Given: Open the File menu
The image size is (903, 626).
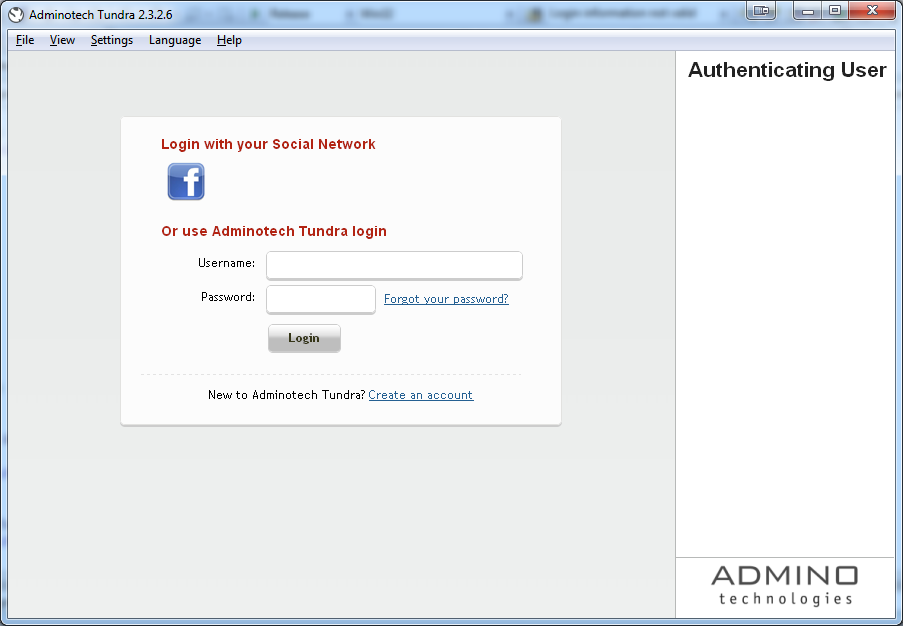Looking at the screenshot, I should coord(25,40).
